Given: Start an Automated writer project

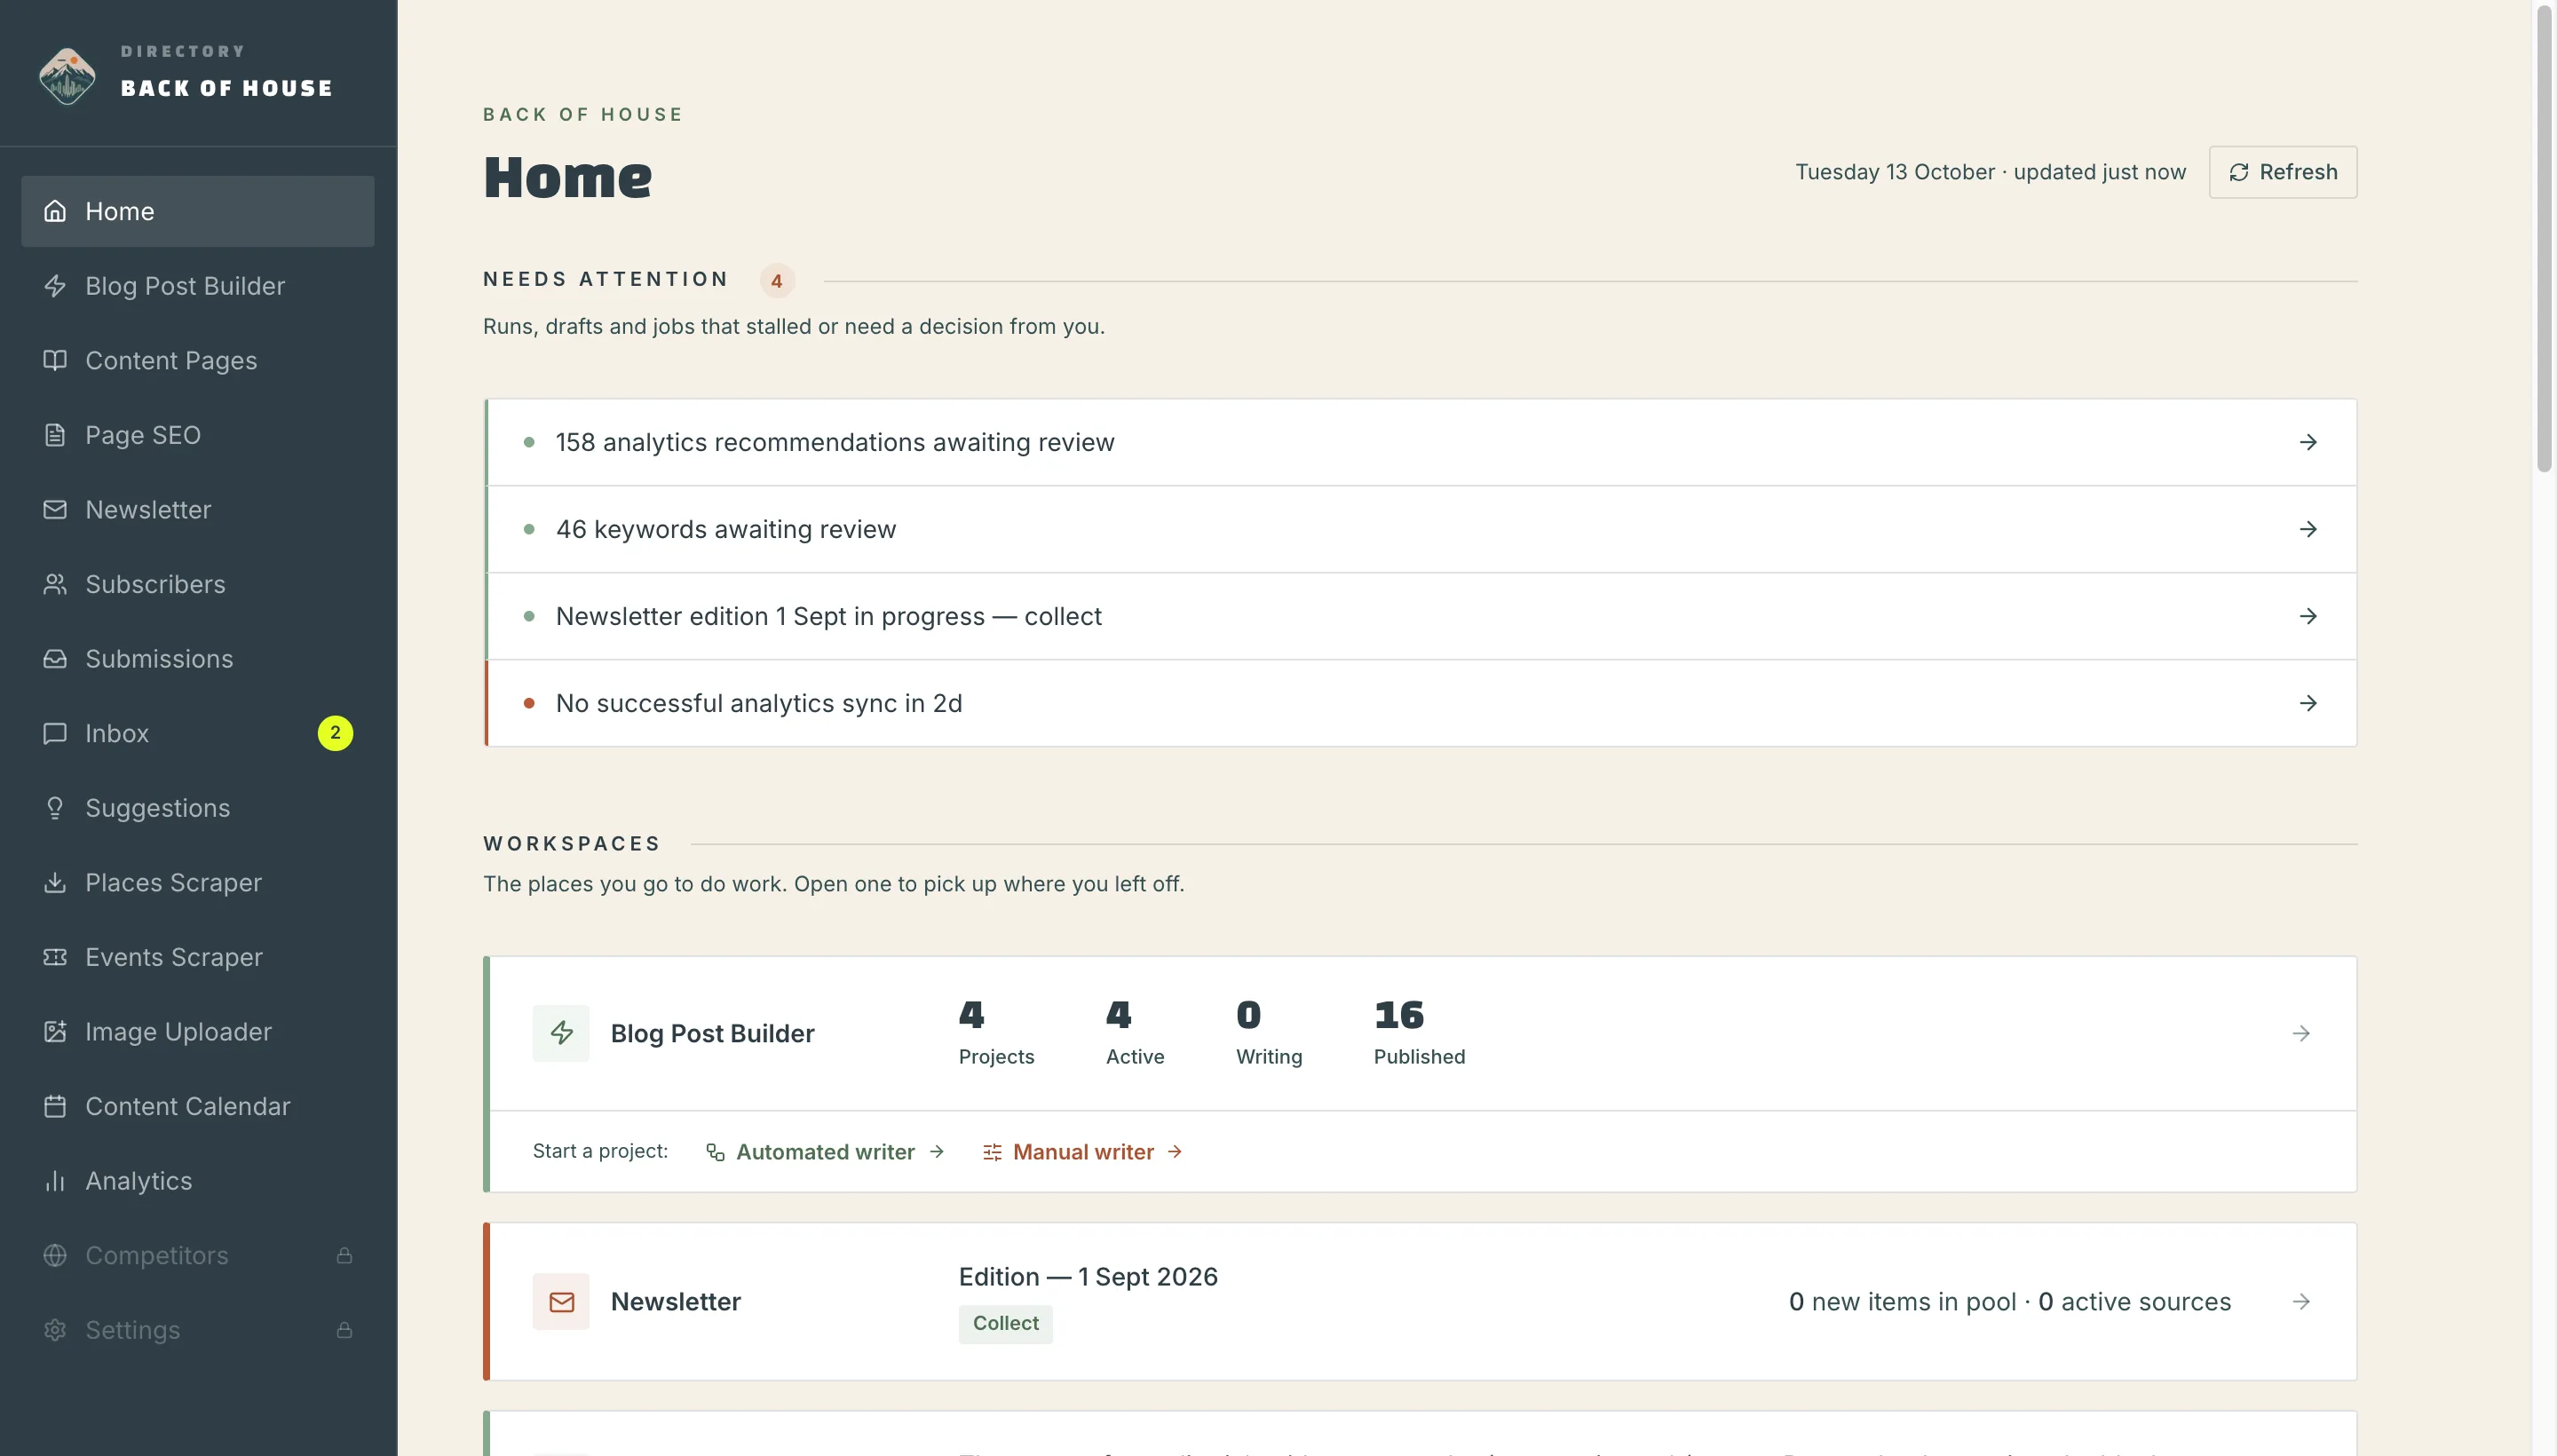Looking at the screenshot, I should pyautogui.click(x=825, y=1152).
